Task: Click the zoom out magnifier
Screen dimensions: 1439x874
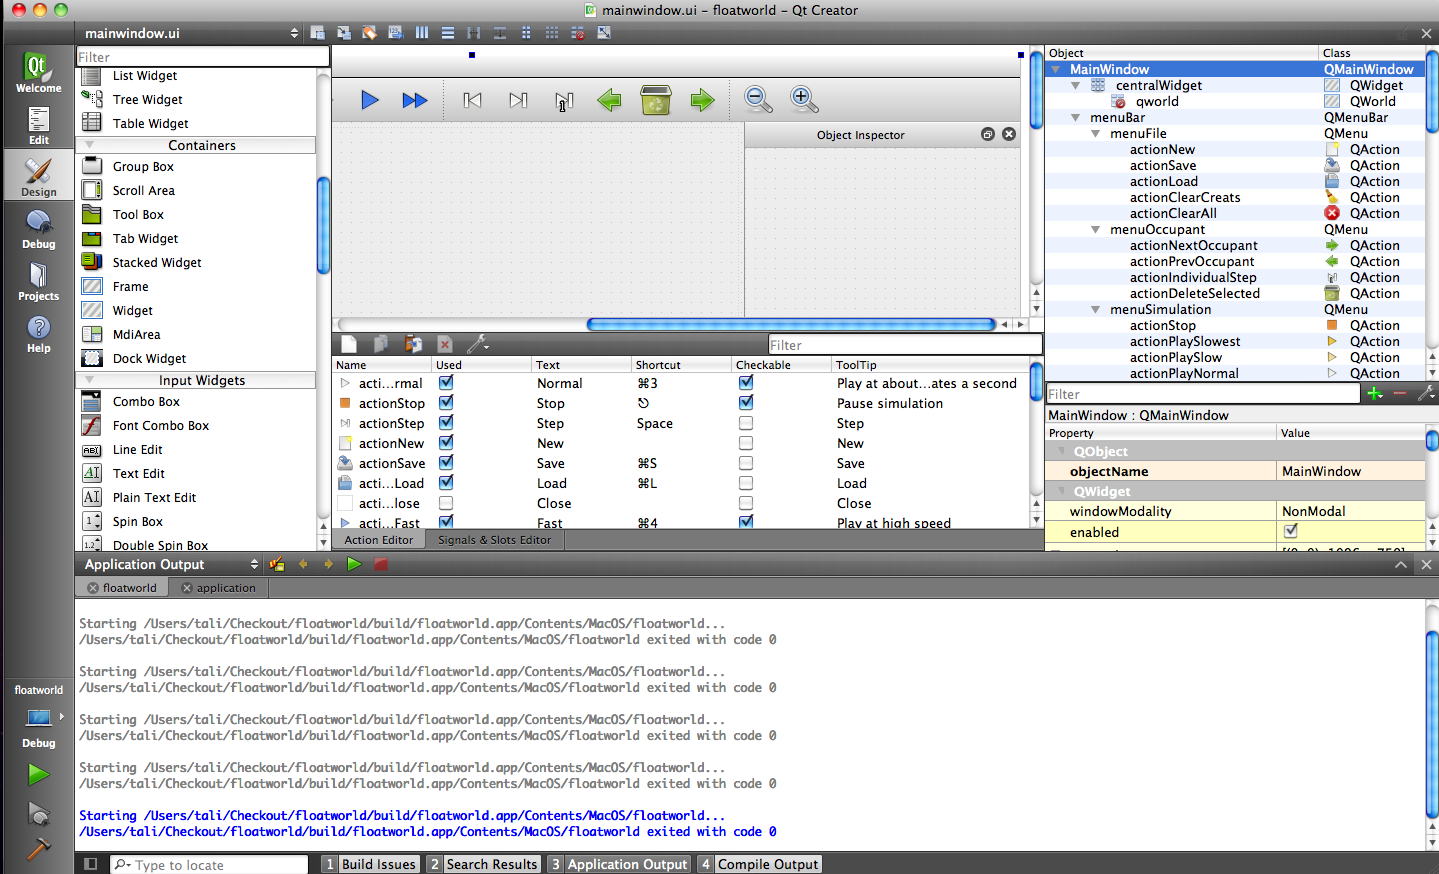Action: pyautogui.click(x=759, y=99)
